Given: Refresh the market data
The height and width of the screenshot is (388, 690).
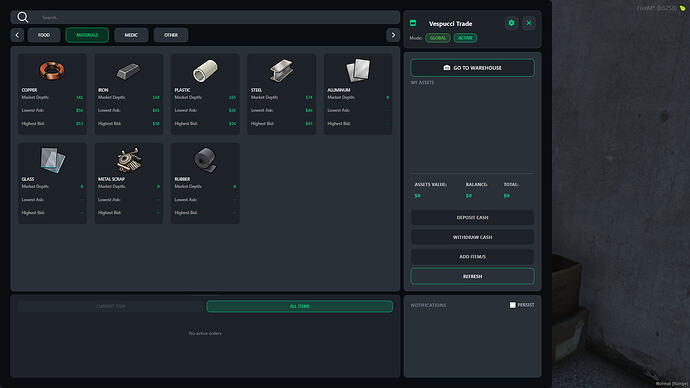Looking at the screenshot, I should click(472, 276).
